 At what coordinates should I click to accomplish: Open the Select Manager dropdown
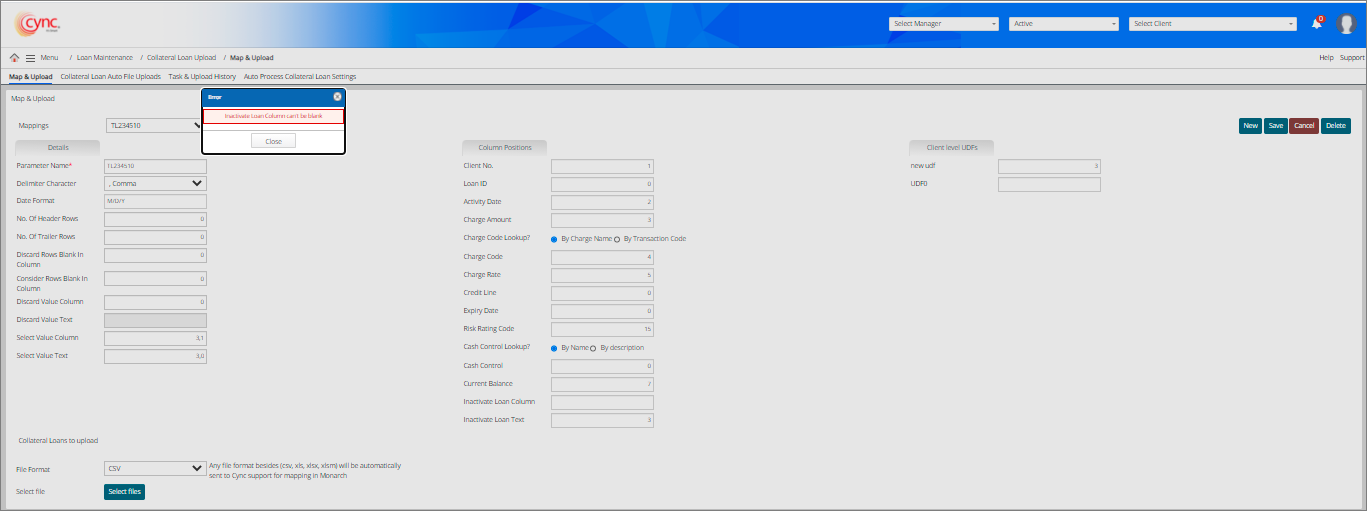tap(943, 24)
